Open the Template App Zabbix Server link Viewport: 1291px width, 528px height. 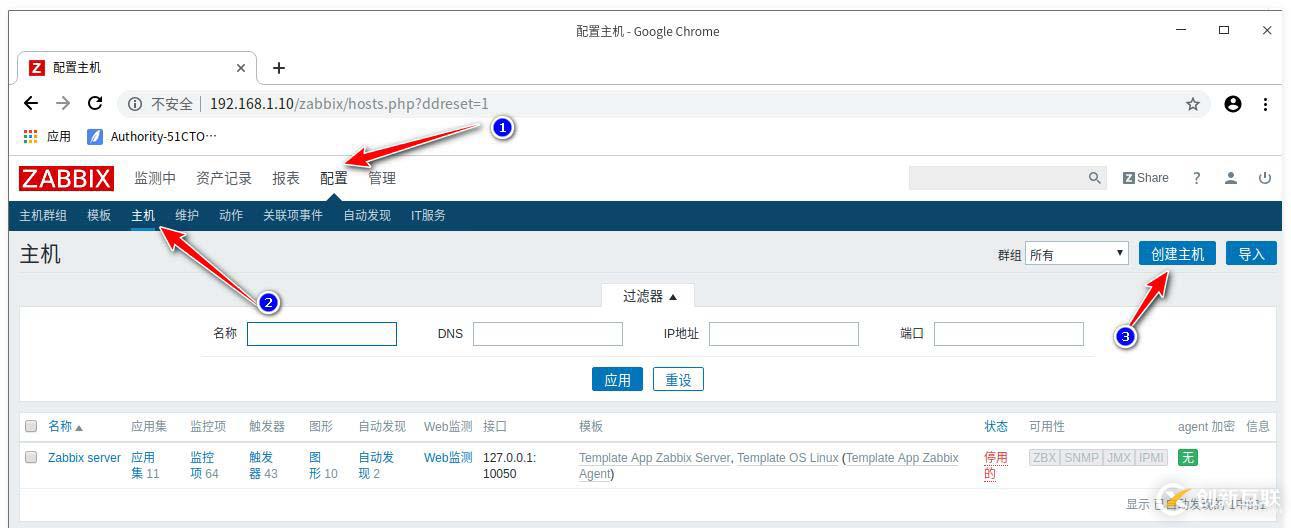pos(655,458)
